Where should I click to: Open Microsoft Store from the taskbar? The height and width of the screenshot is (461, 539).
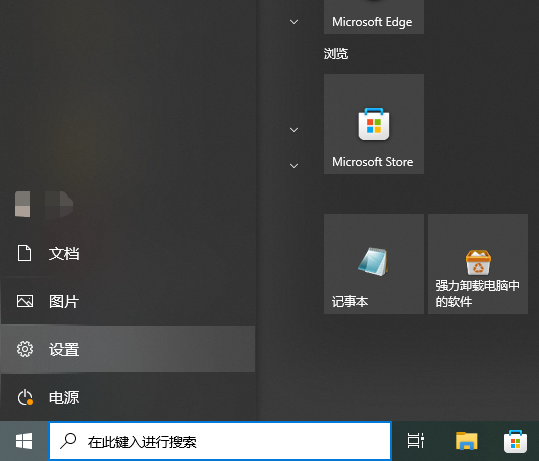pyautogui.click(x=515, y=441)
